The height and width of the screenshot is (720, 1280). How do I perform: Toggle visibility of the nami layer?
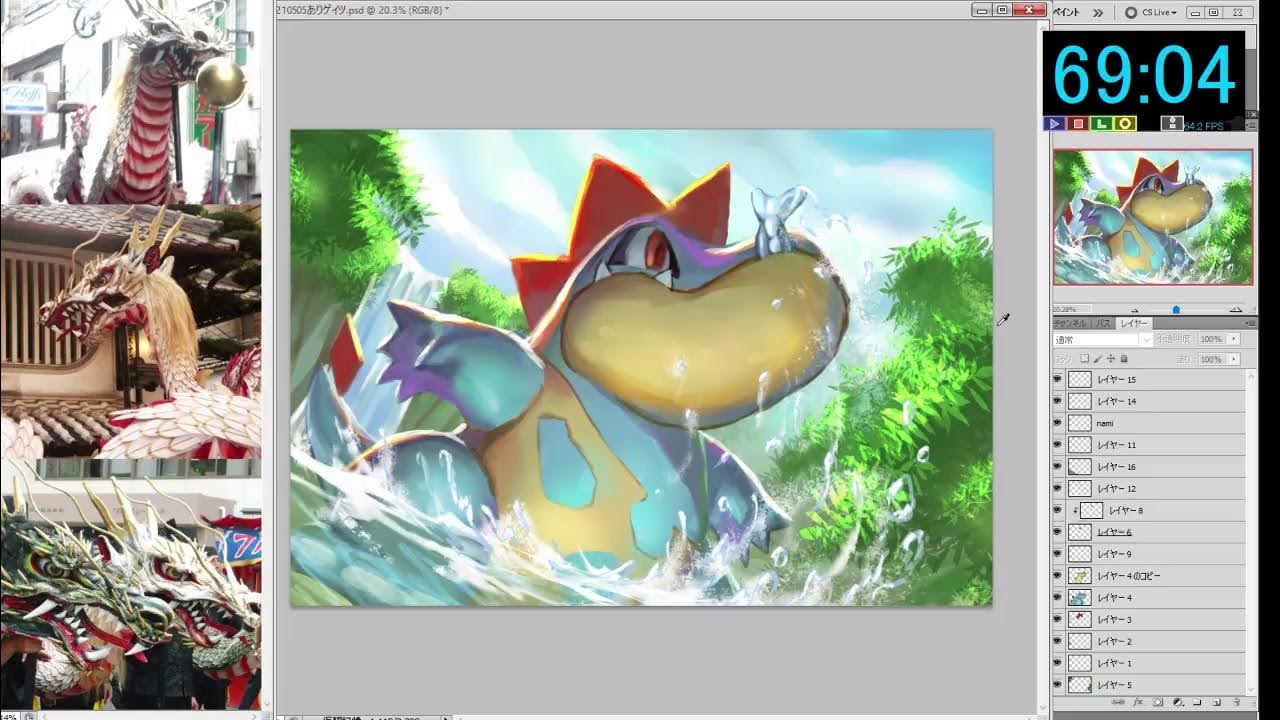(1058, 423)
